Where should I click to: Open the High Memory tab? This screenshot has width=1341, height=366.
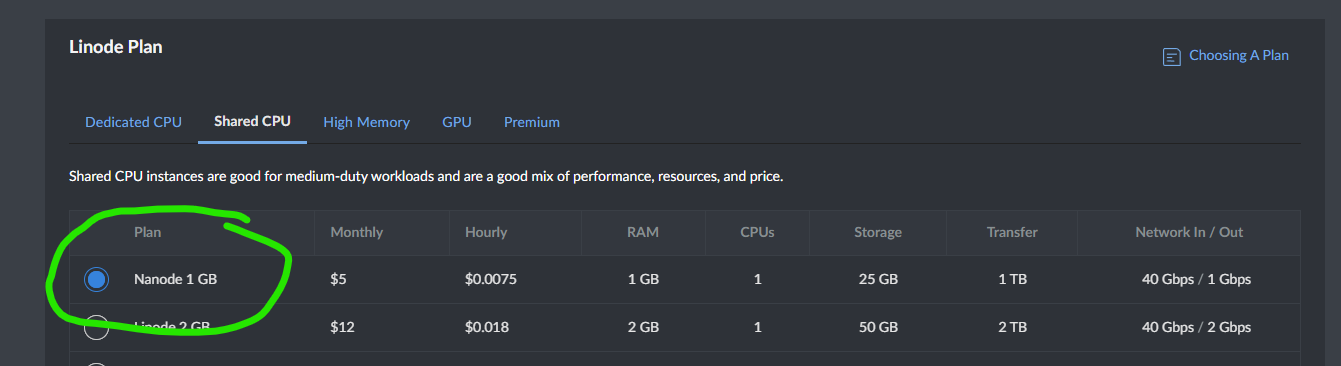366,122
